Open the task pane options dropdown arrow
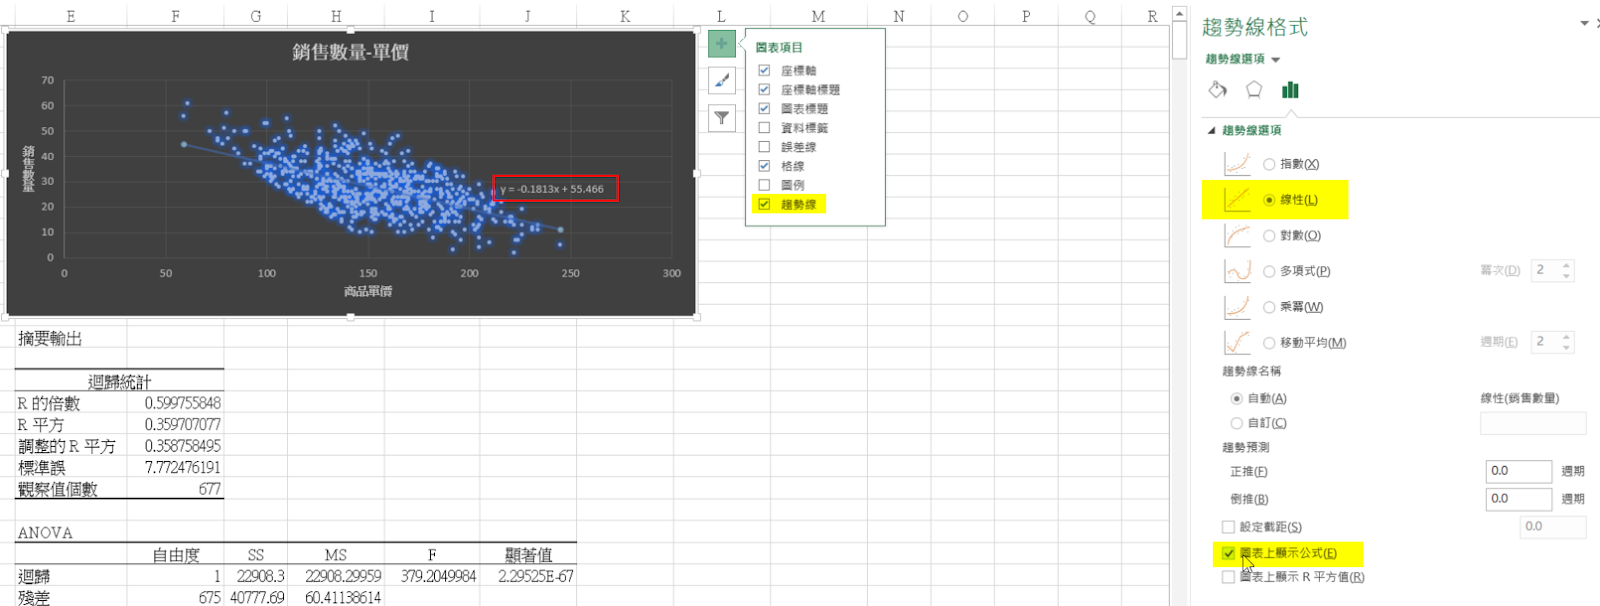The image size is (1600, 606). click(x=1584, y=23)
